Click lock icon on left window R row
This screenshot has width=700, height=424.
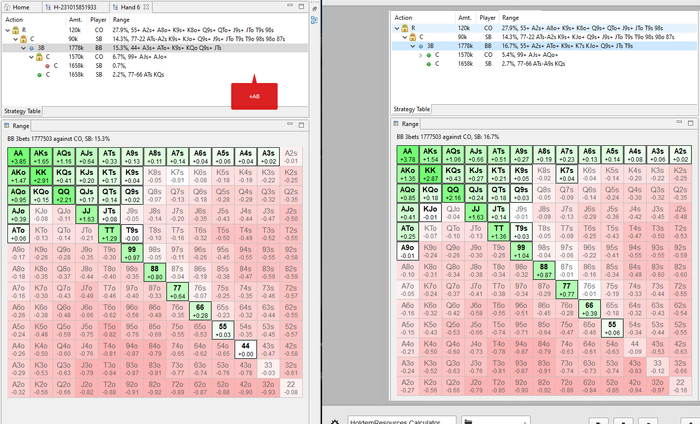coord(15,30)
